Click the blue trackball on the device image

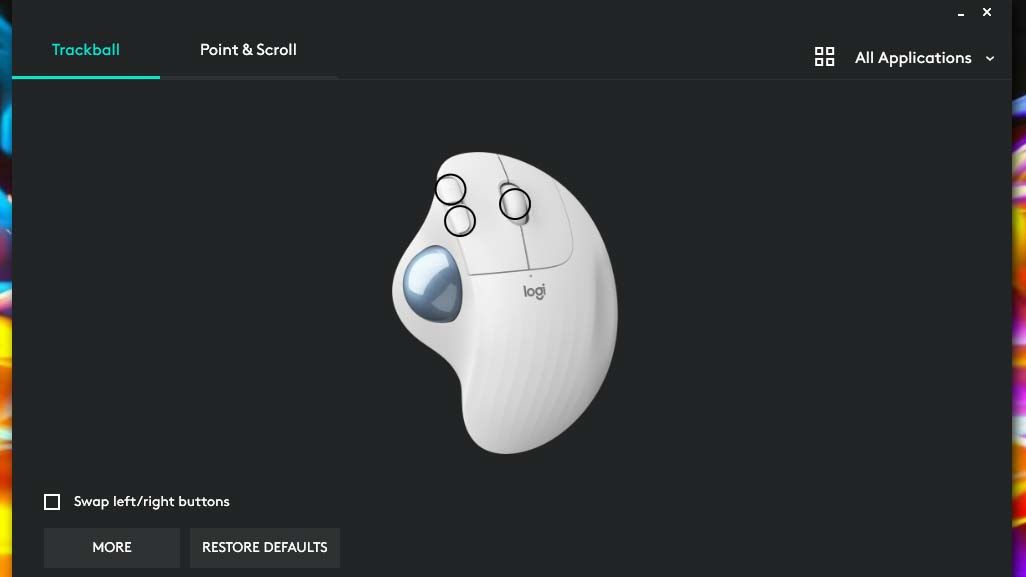pyautogui.click(x=432, y=284)
